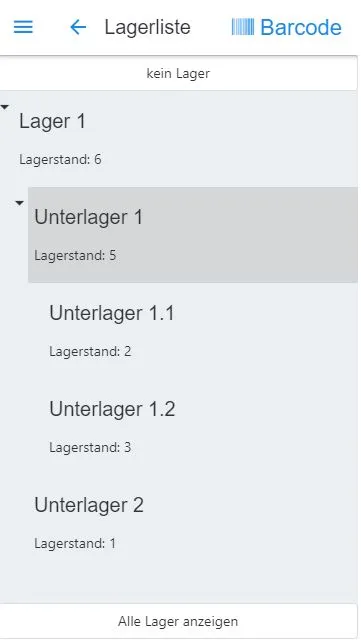Click Lagerstand: 6 under Lager 1
Screen dimensions: 361x642
pyautogui.click(x=60, y=159)
